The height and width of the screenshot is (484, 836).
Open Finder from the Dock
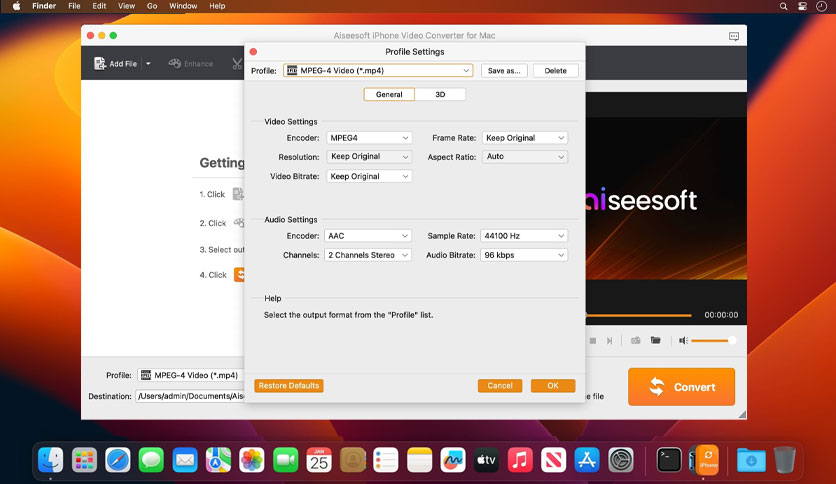pyautogui.click(x=51, y=459)
